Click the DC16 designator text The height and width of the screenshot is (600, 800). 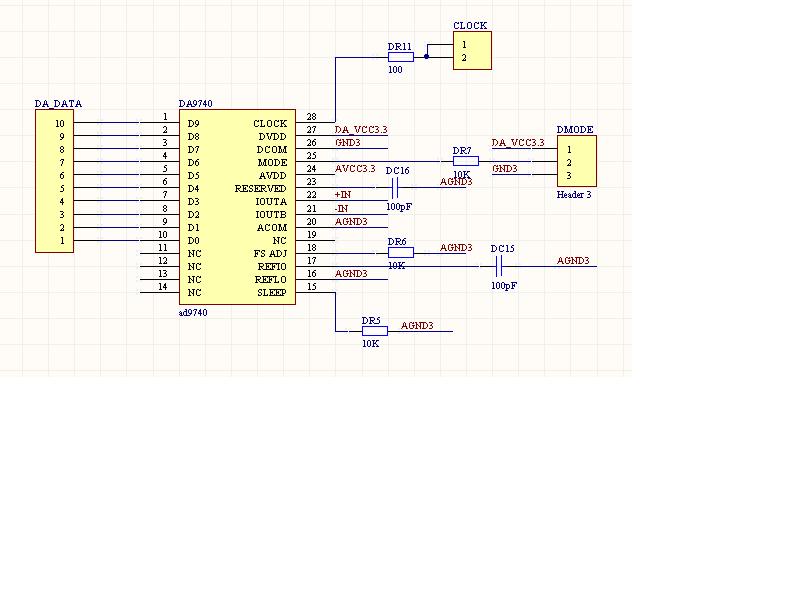(x=397, y=170)
